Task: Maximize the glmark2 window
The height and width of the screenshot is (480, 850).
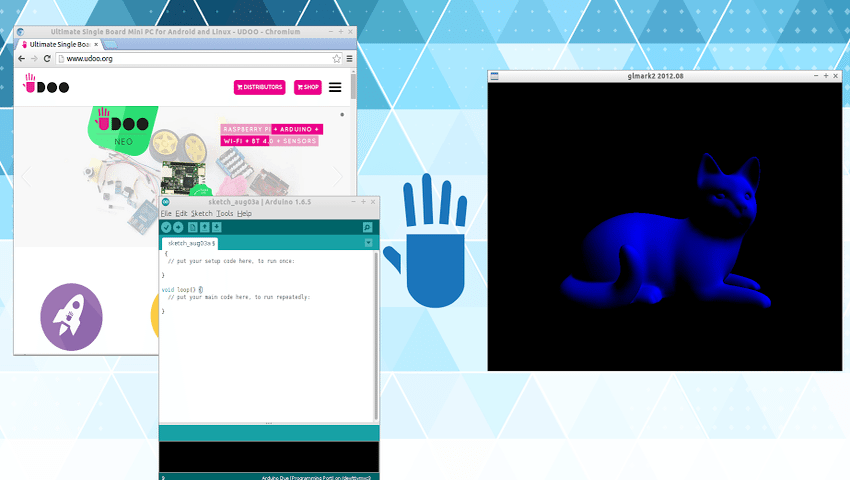Action: pyautogui.click(x=826, y=76)
